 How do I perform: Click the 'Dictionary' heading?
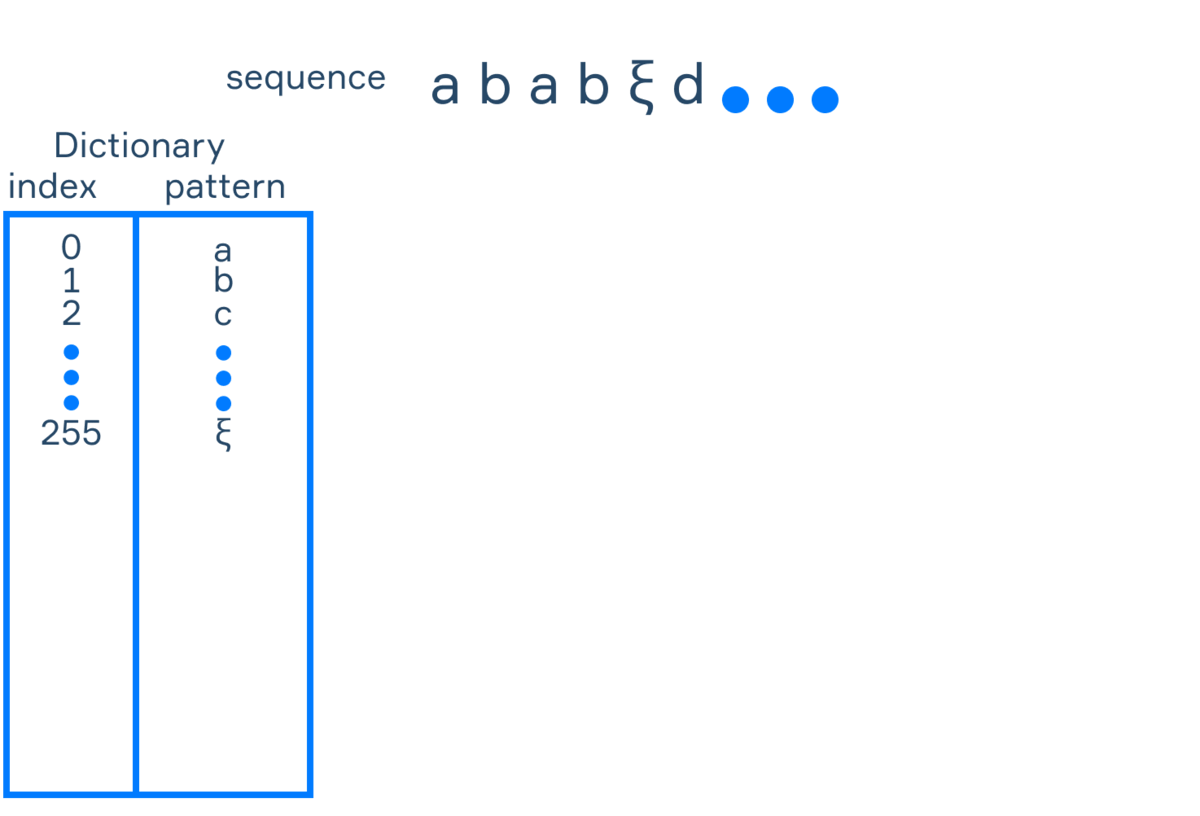click(139, 147)
